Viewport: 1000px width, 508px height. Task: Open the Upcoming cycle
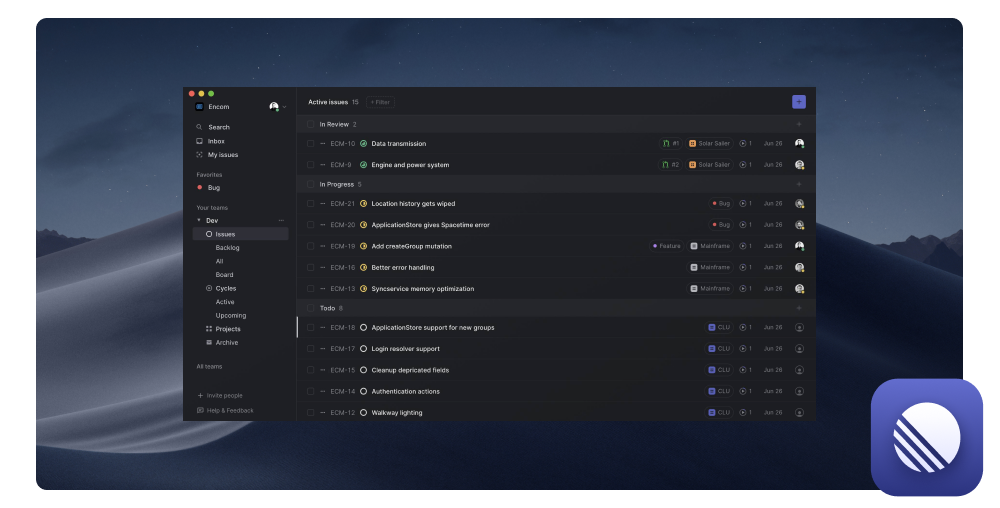coord(231,316)
